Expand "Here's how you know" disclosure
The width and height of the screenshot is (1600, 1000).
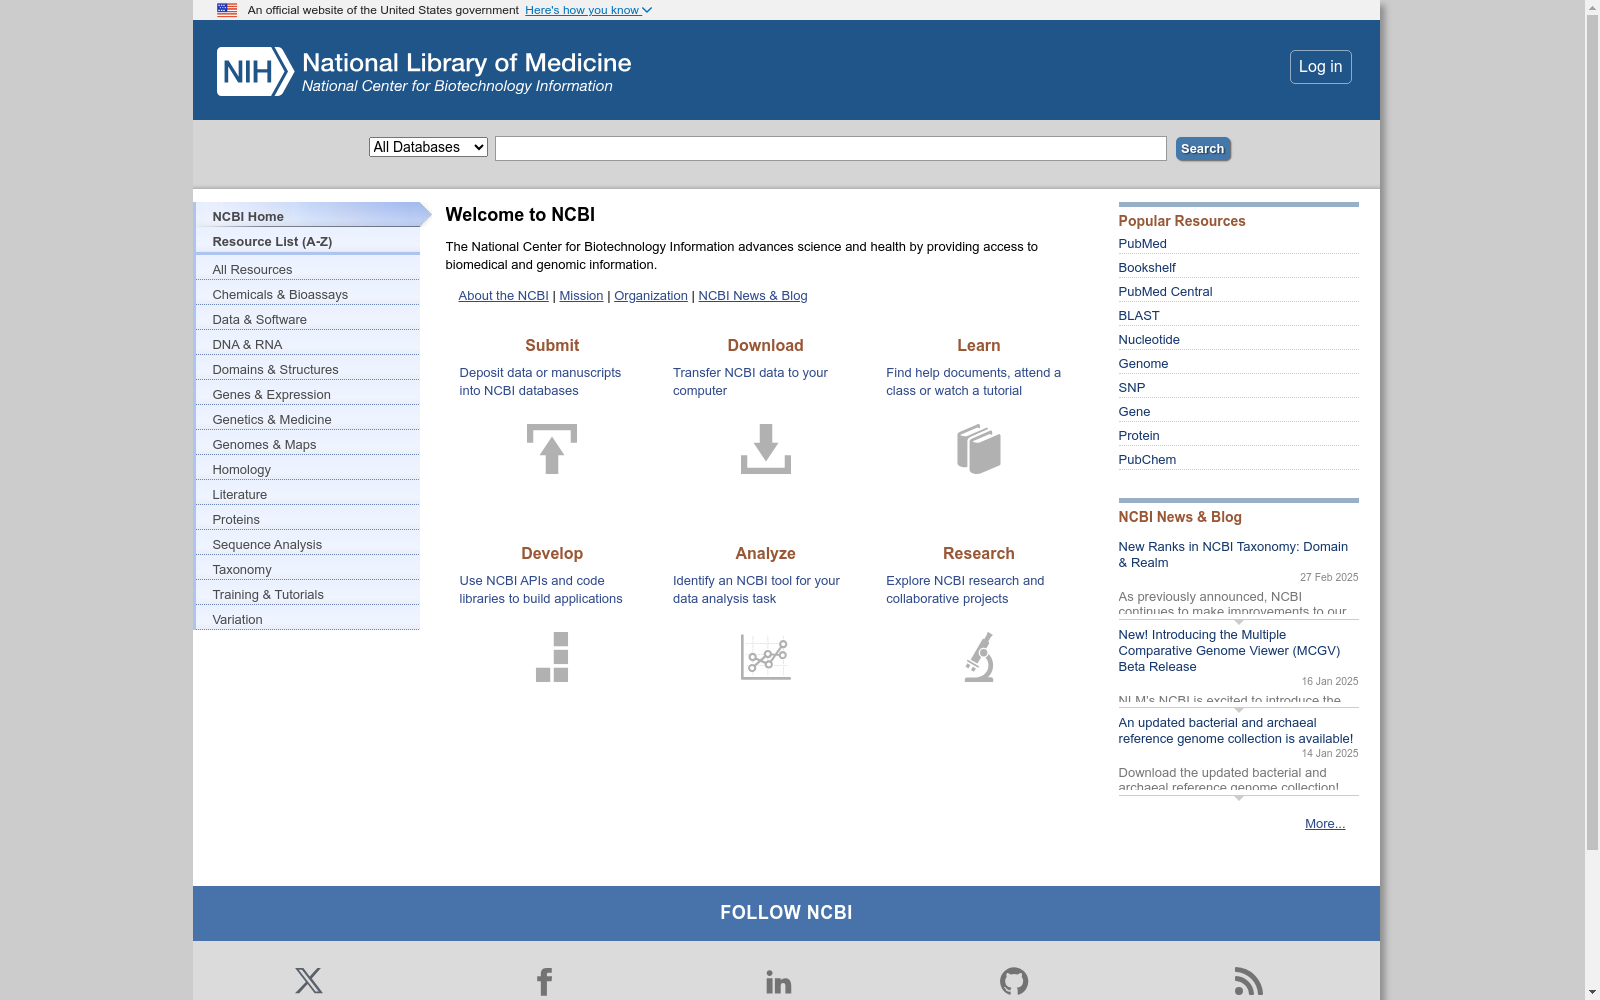click(x=588, y=10)
